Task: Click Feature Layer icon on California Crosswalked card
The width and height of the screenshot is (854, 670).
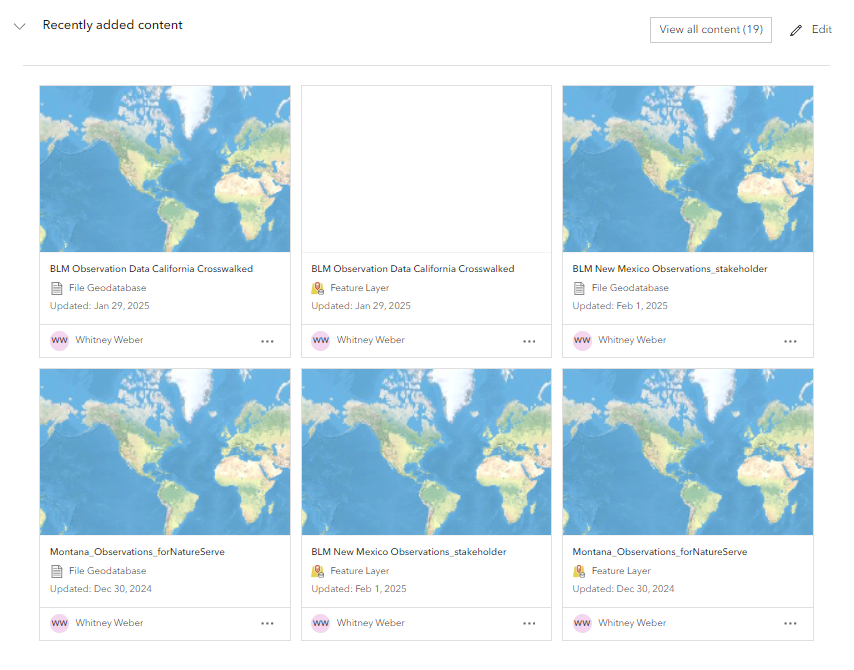Action: [x=318, y=288]
